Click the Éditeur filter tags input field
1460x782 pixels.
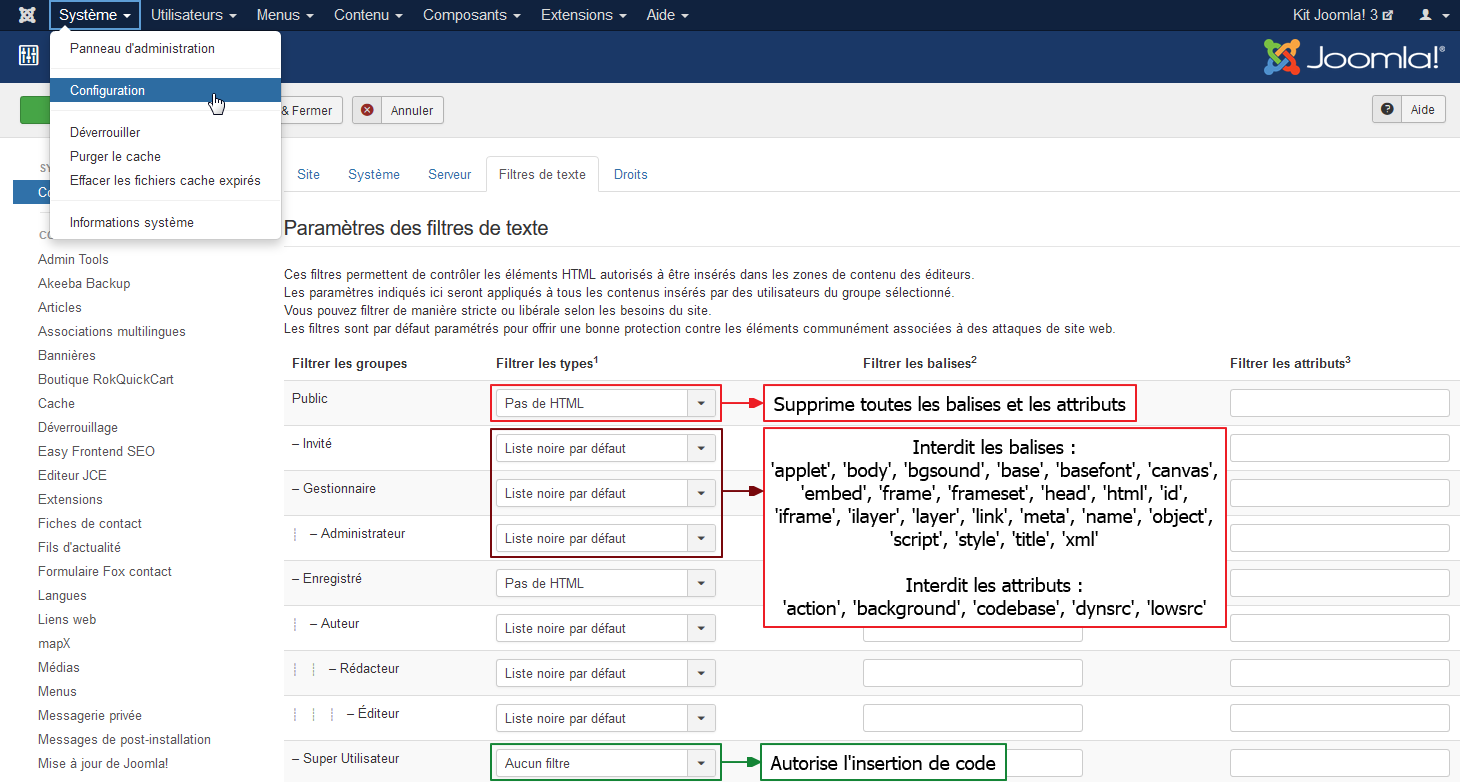pos(973,718)
